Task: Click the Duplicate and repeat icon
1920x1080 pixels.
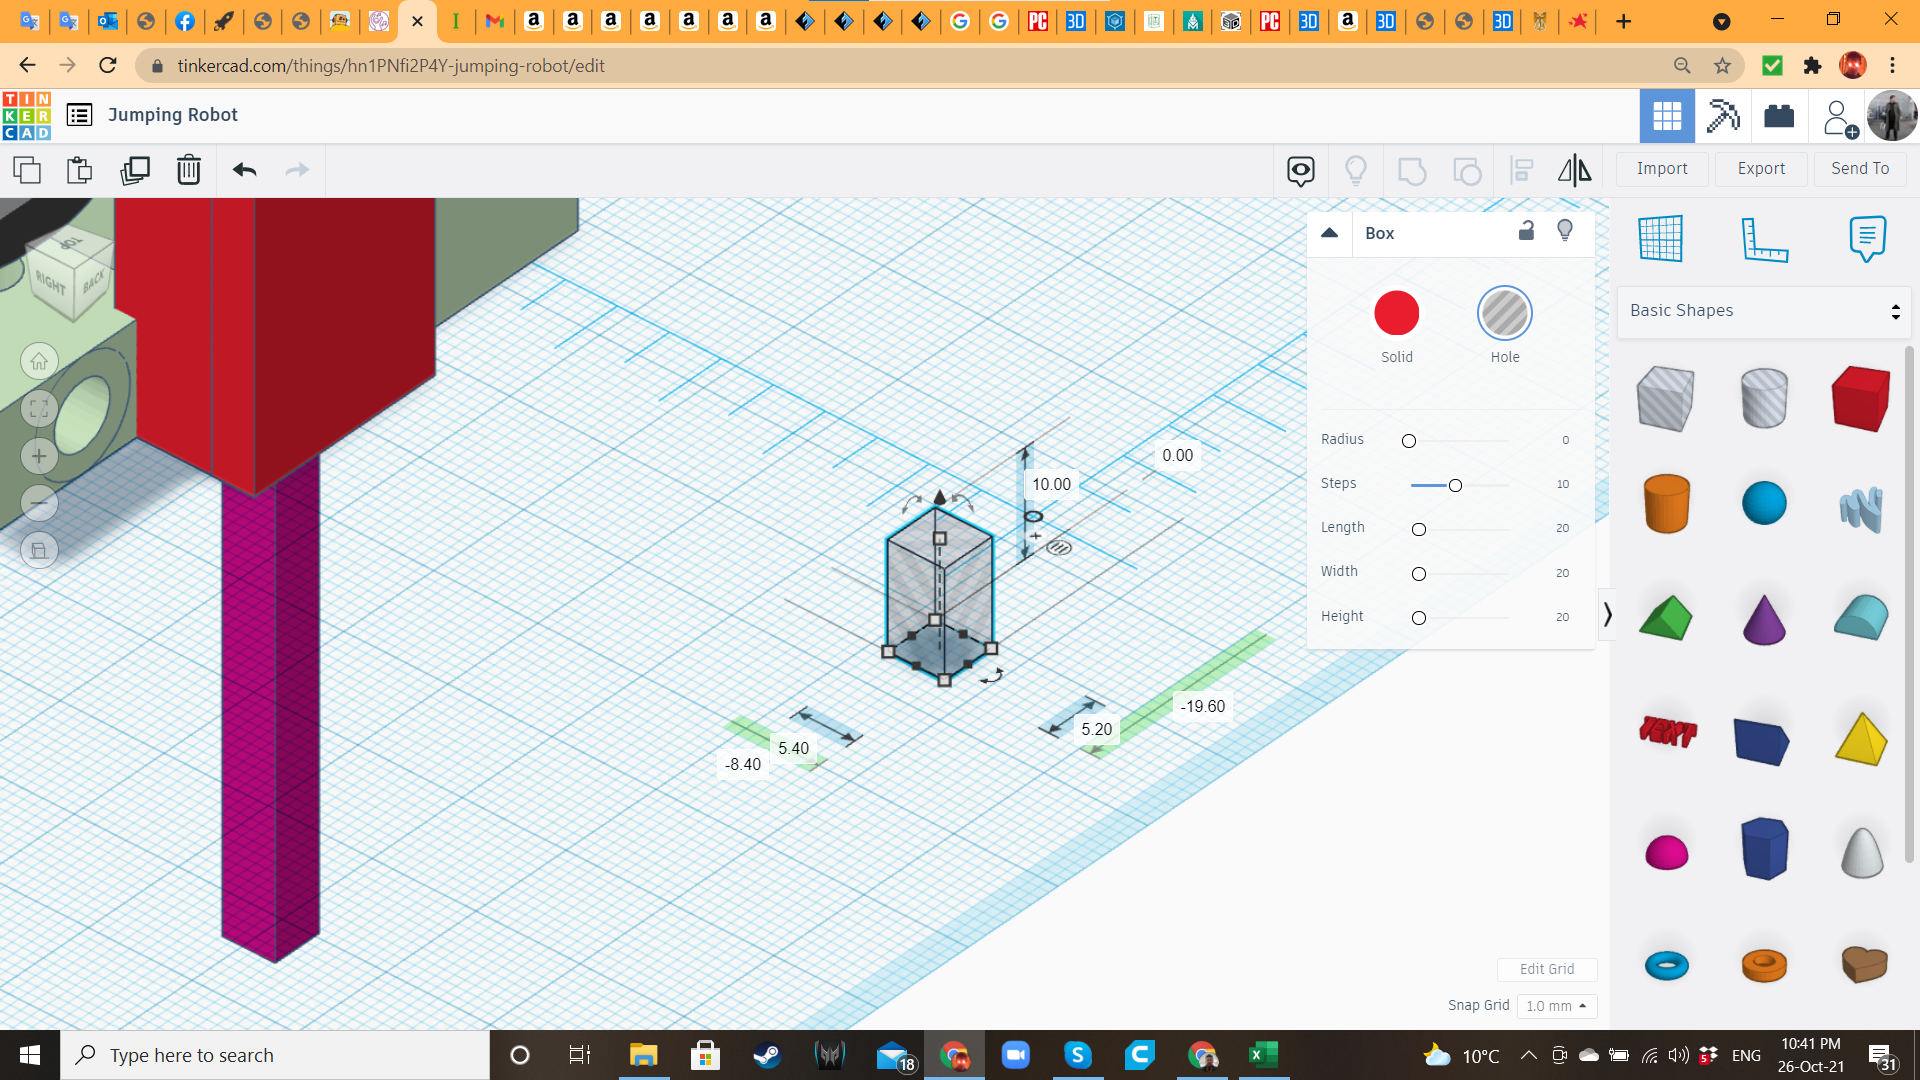Action: click(x=135, y=170)
